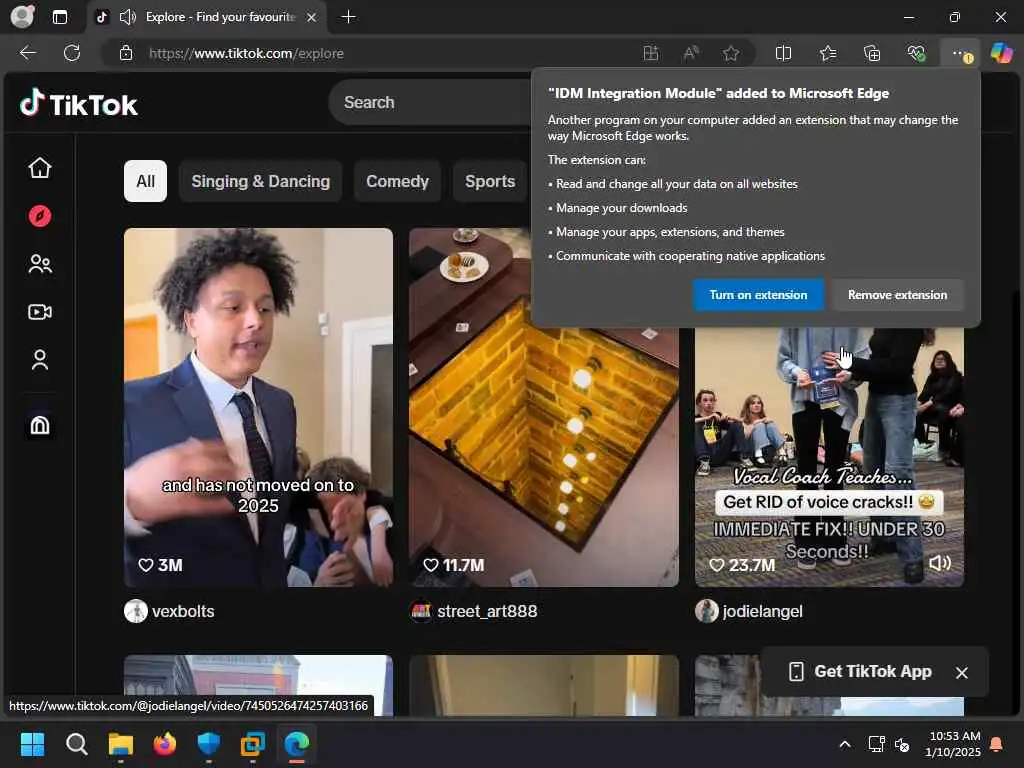This screenshot has height=768, width=1024.
Task: Select the All category tab
Action: pyautogui.click(x=146, y=181)
